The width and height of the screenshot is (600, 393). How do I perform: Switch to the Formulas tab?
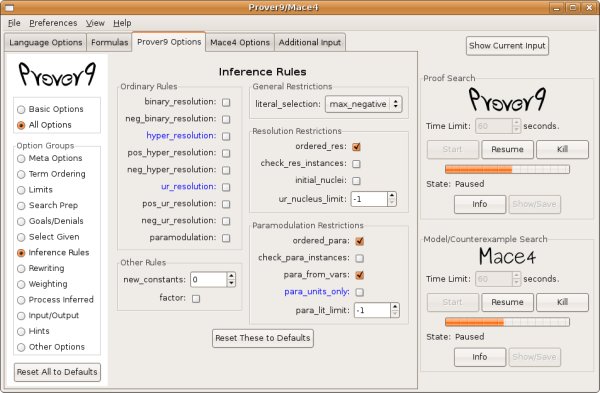(109, 42)
